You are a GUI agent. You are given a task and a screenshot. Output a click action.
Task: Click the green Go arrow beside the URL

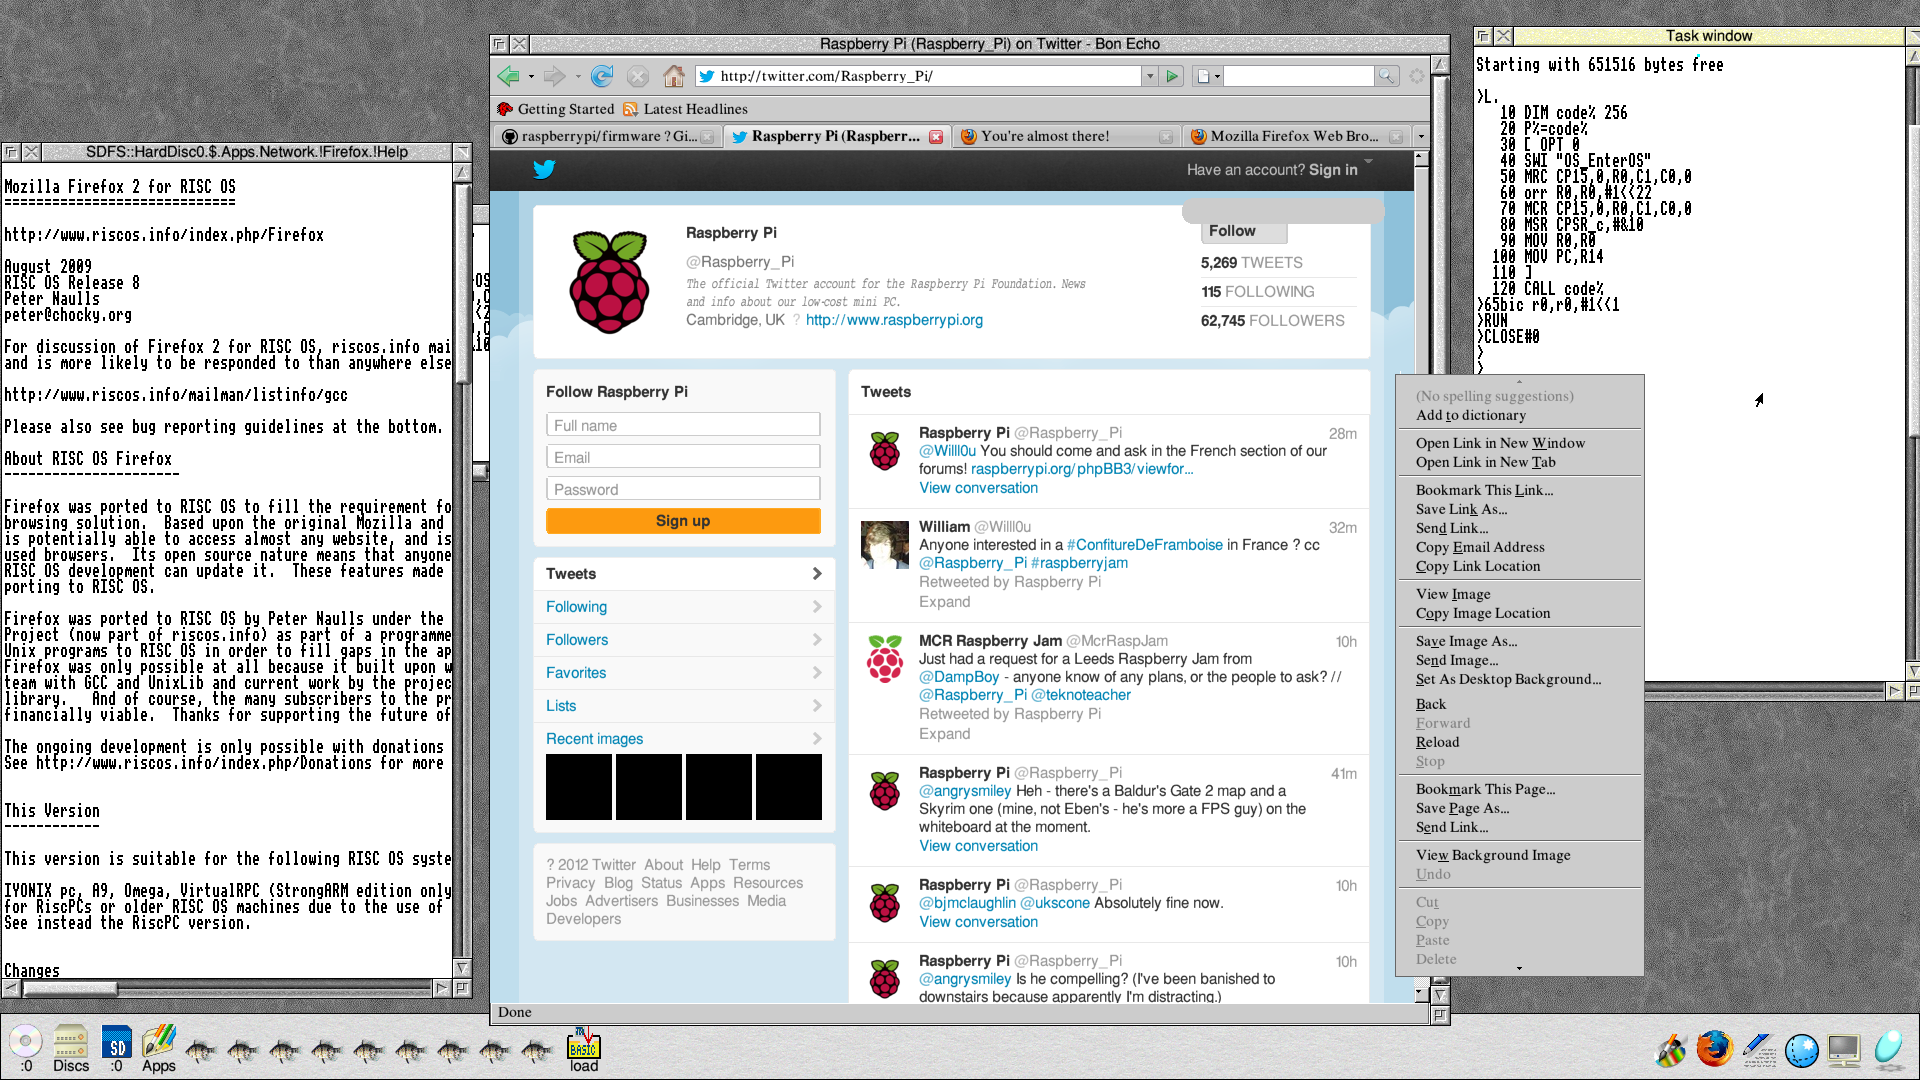pos(1173,76)
